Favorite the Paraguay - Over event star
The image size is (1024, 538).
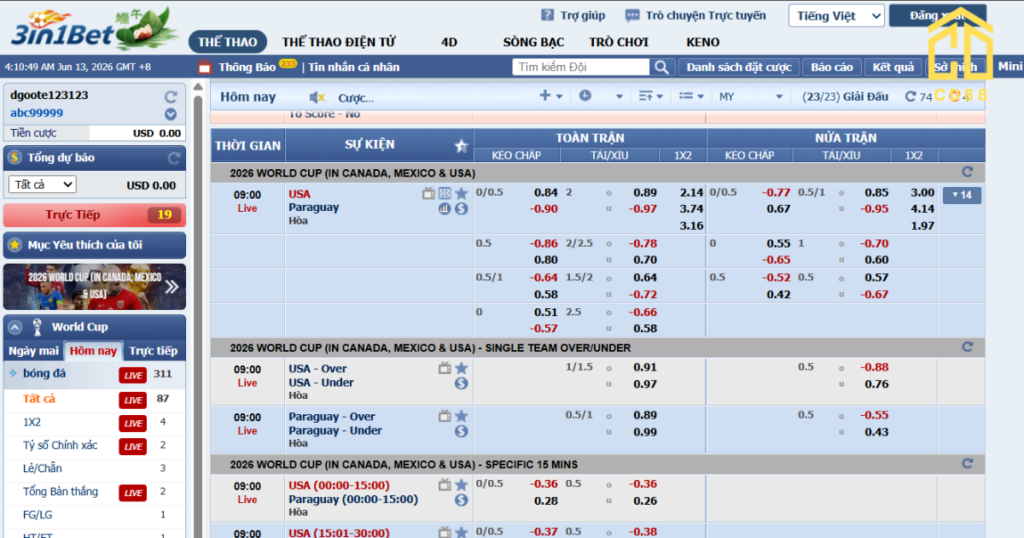pyautogui.click(x=461, y=416)
